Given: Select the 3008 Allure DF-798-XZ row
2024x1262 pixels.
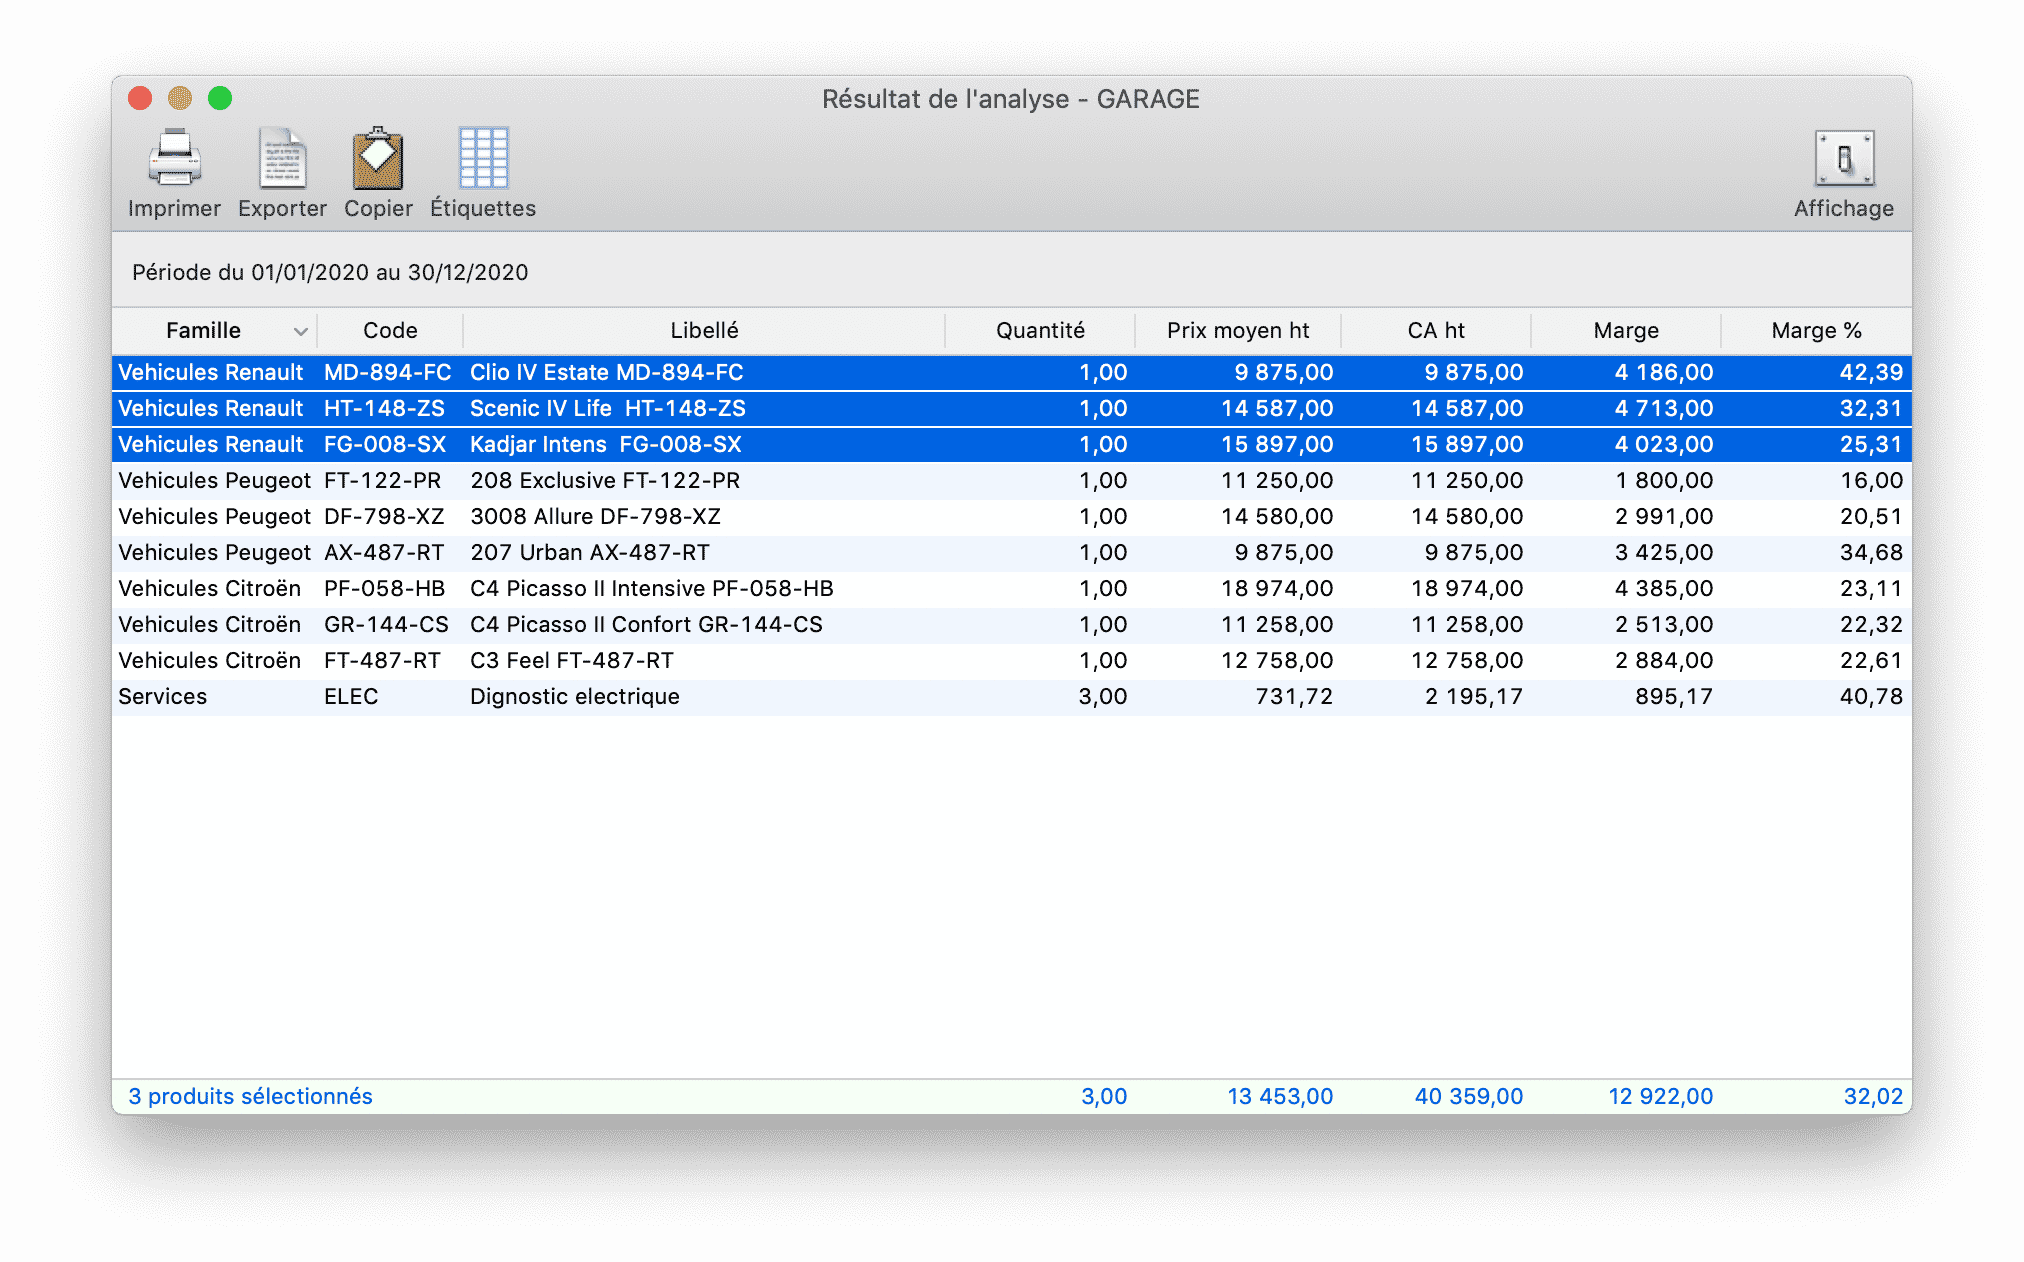Looking at the screenshot, I should pyautogui.click(x=1012, y=516).
